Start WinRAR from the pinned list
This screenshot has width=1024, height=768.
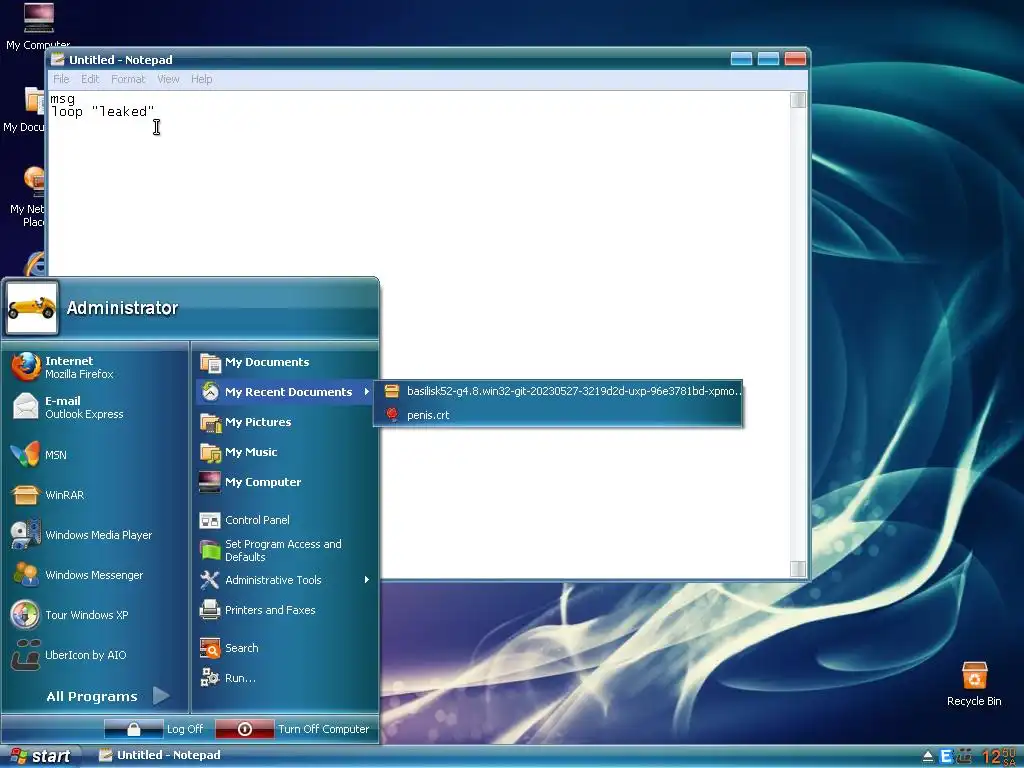95,494
